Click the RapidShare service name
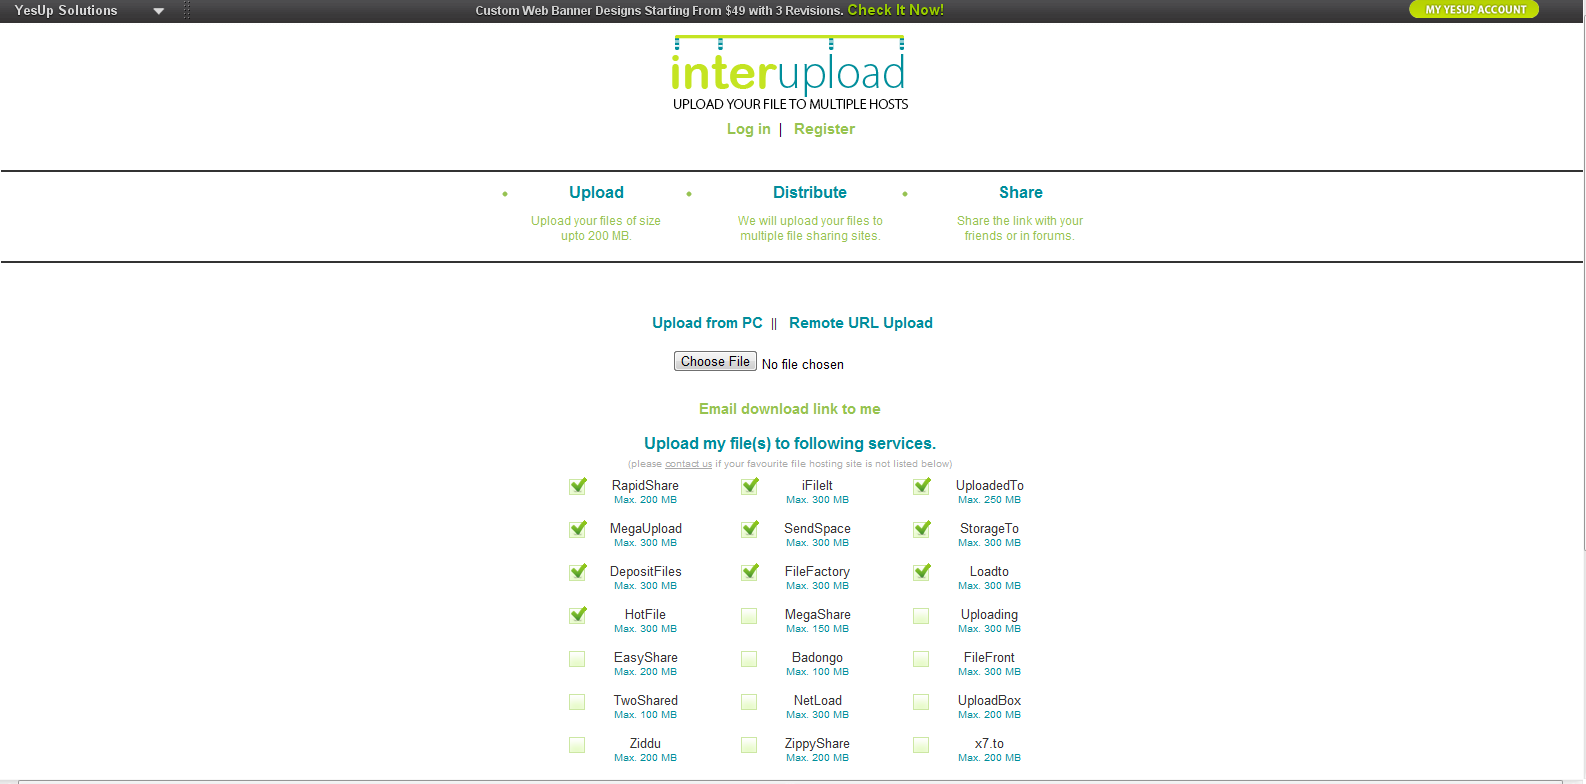1586x784 pixels. pos(645,486)
